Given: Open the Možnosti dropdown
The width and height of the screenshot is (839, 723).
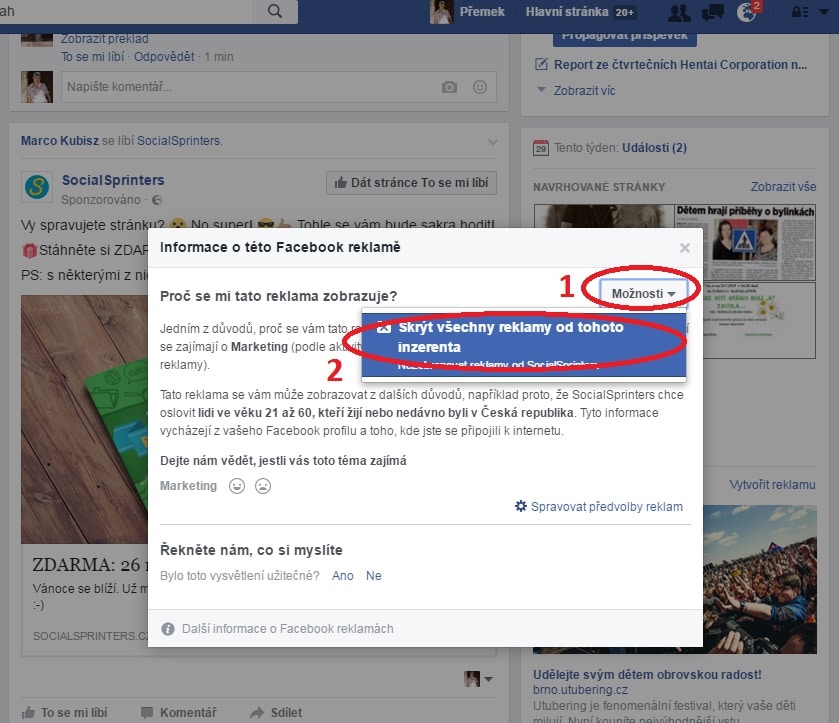Looking at the screenshot, I should [x=643, y=293].
